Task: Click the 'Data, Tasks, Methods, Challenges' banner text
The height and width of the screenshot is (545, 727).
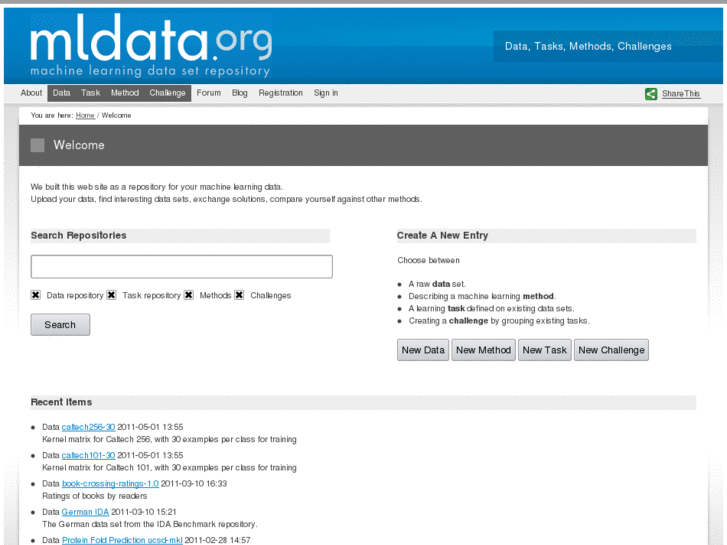Action: [588, 46]
